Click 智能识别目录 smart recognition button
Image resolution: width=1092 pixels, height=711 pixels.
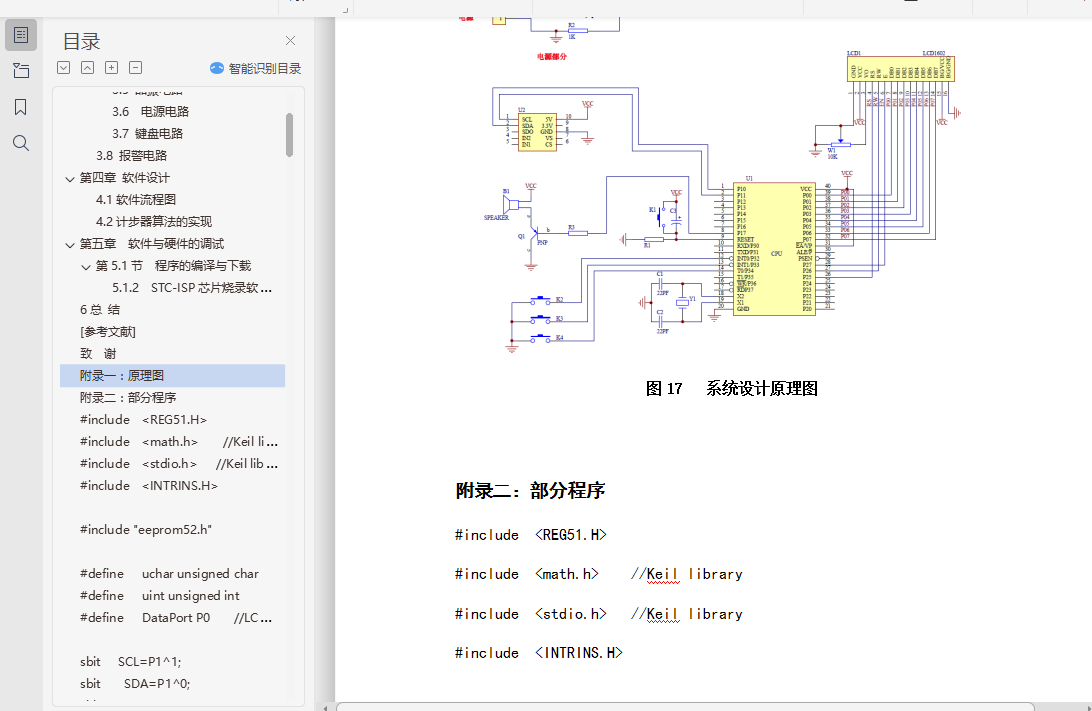point(256,68)
